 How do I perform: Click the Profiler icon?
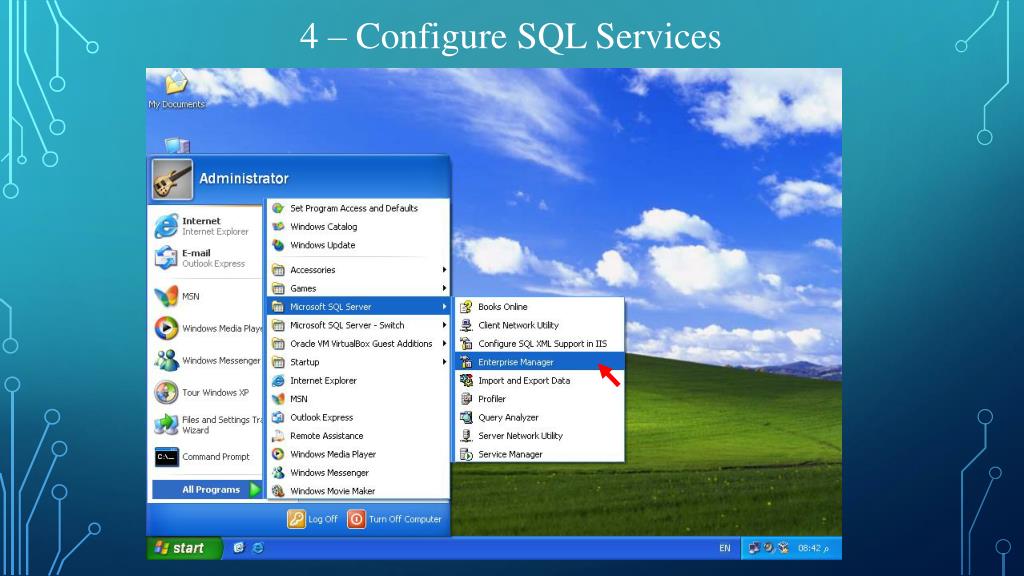click(466, 399)
